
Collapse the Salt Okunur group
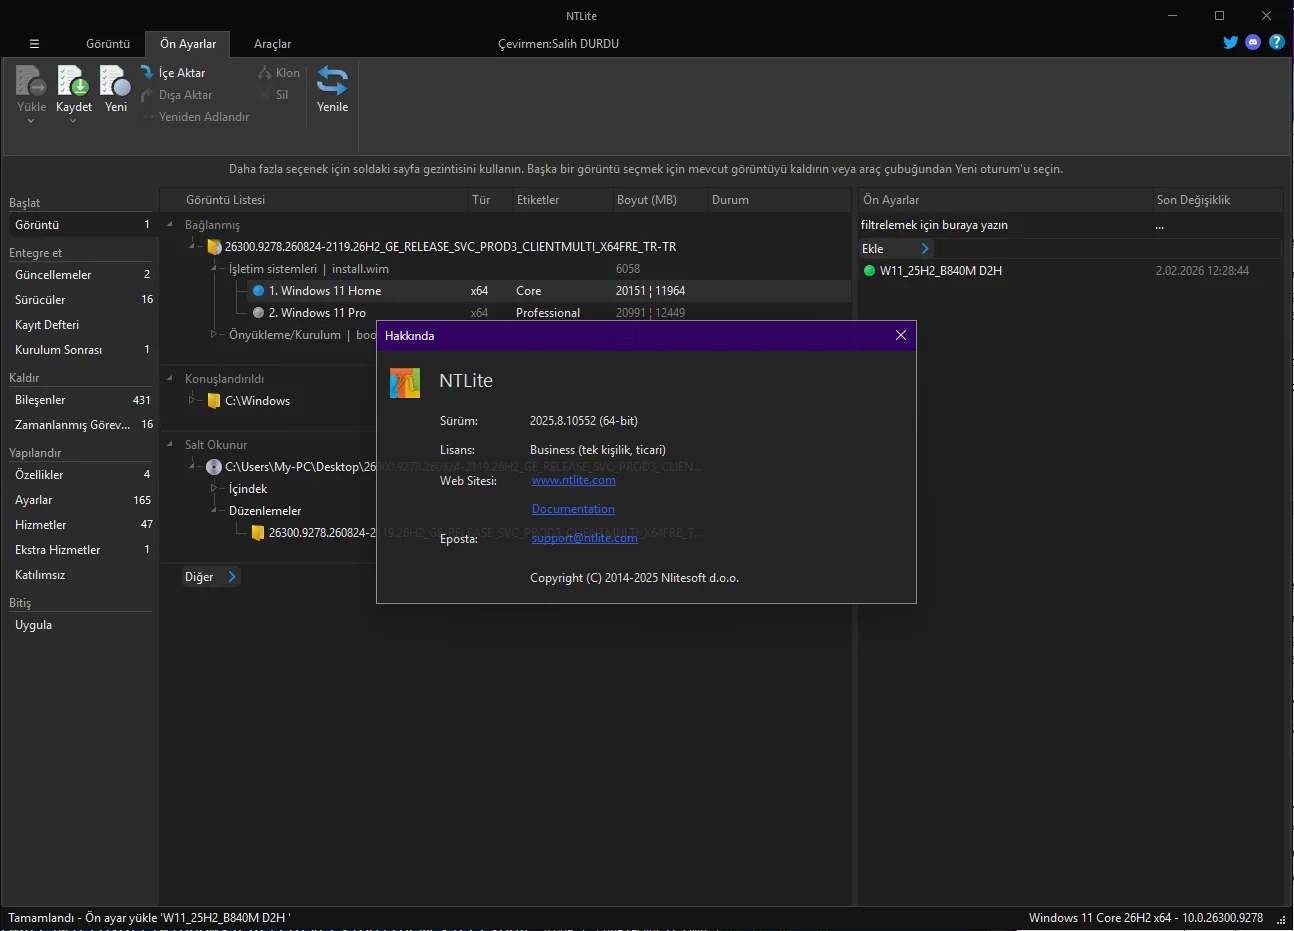tap(170, 445)
